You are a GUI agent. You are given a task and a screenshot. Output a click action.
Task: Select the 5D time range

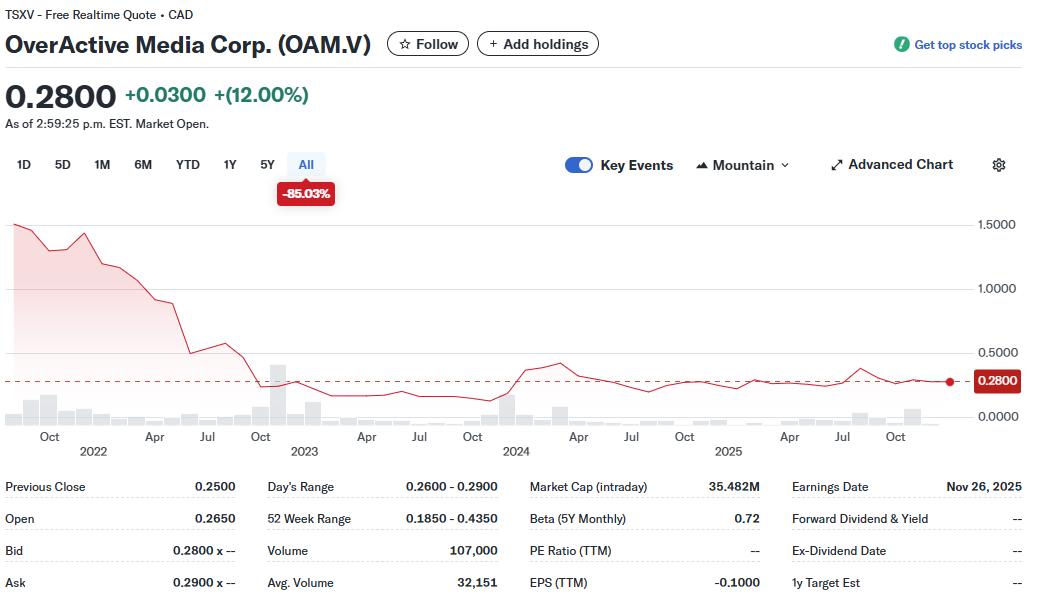click(x=63, y=165)
